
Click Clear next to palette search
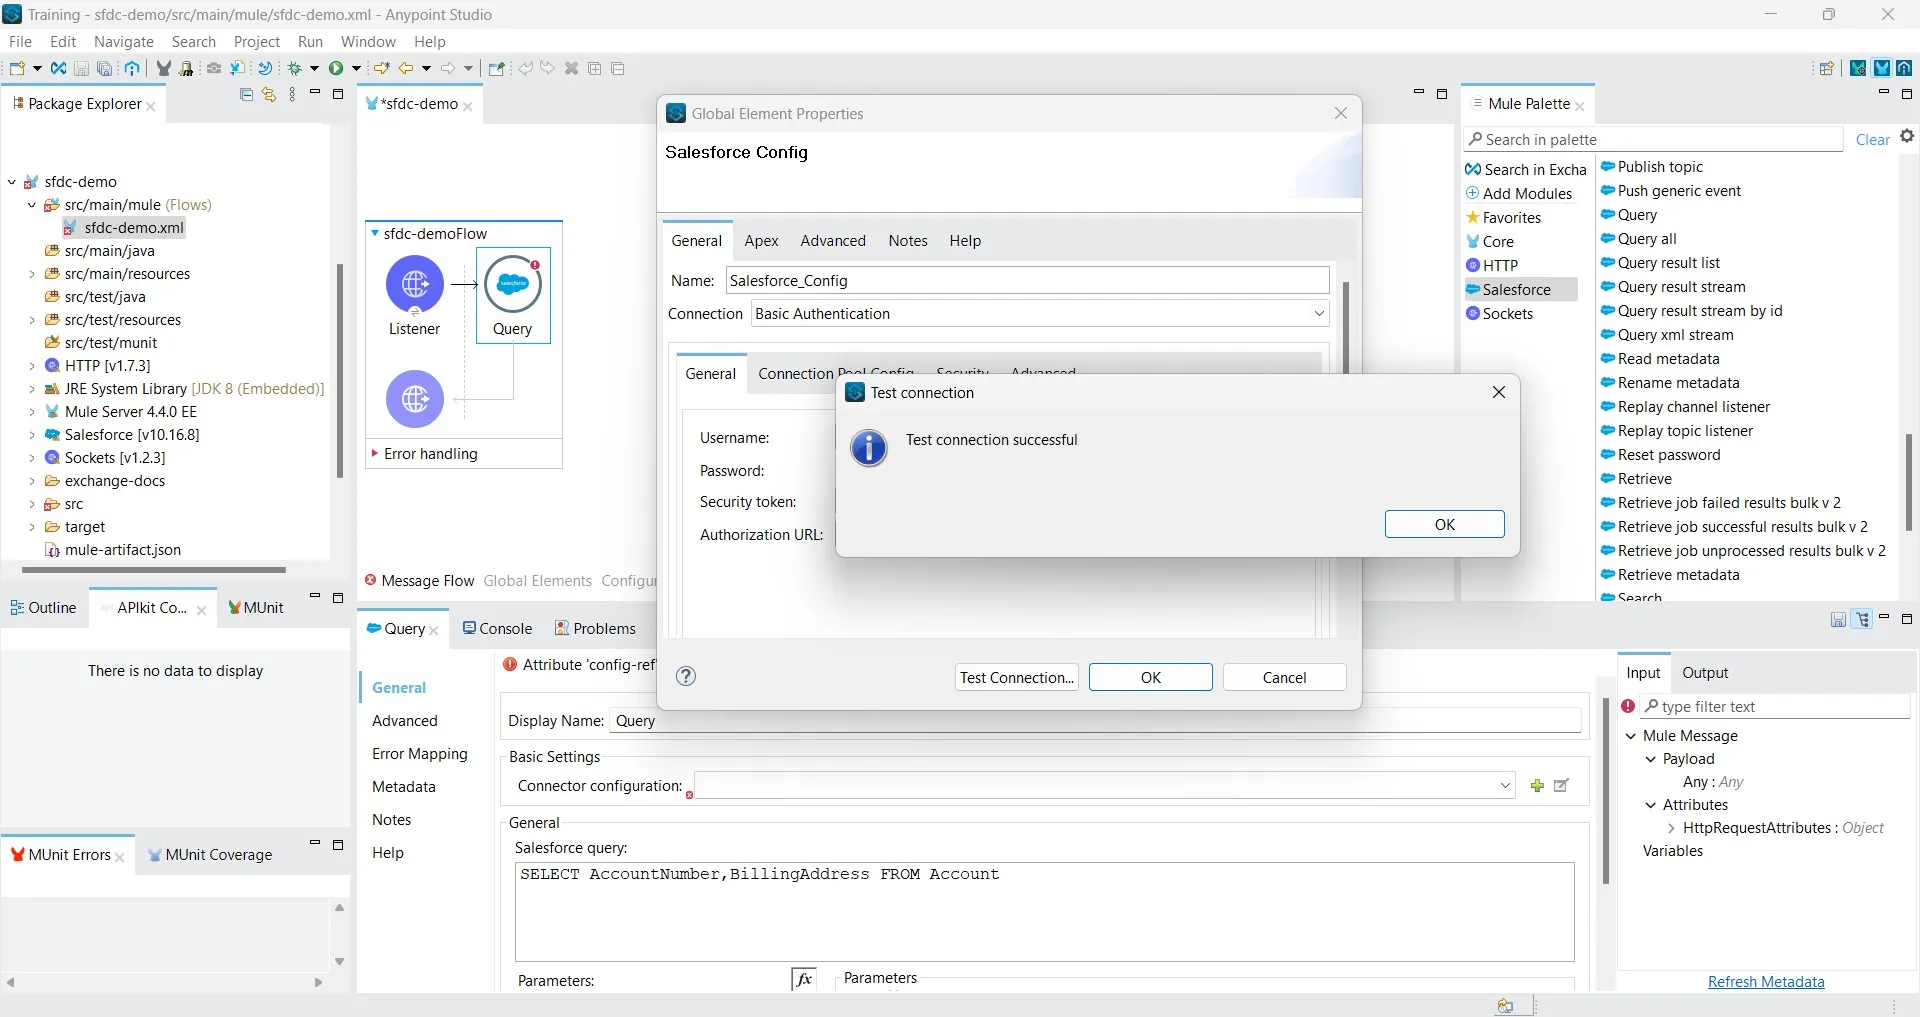tap(1872, 140)
